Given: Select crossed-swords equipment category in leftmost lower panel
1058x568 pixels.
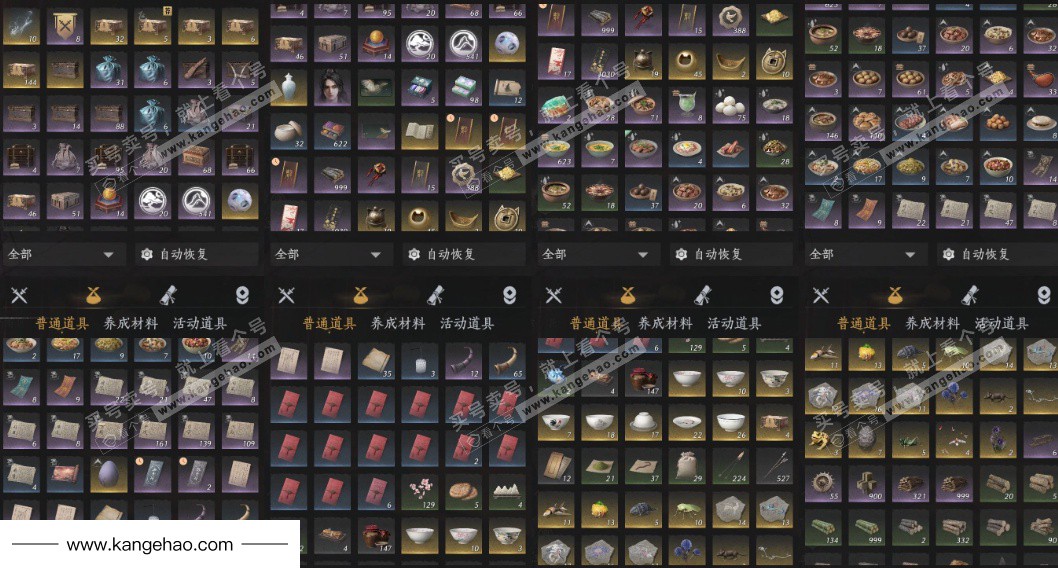Looking at the screenshot, I should (x=19, y=295).
